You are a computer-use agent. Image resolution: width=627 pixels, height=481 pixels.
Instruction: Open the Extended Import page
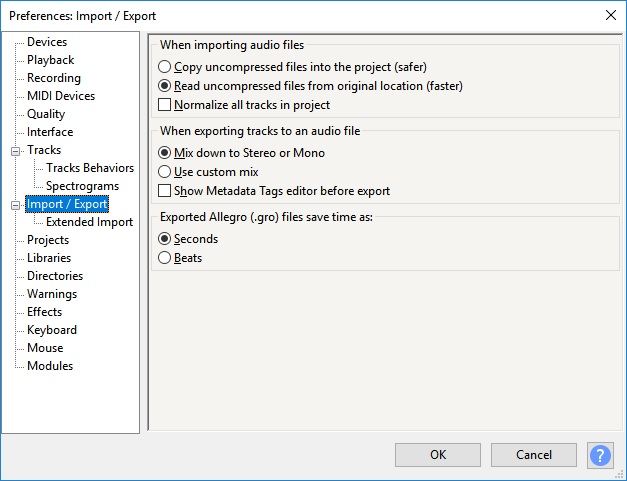[89, 222]
